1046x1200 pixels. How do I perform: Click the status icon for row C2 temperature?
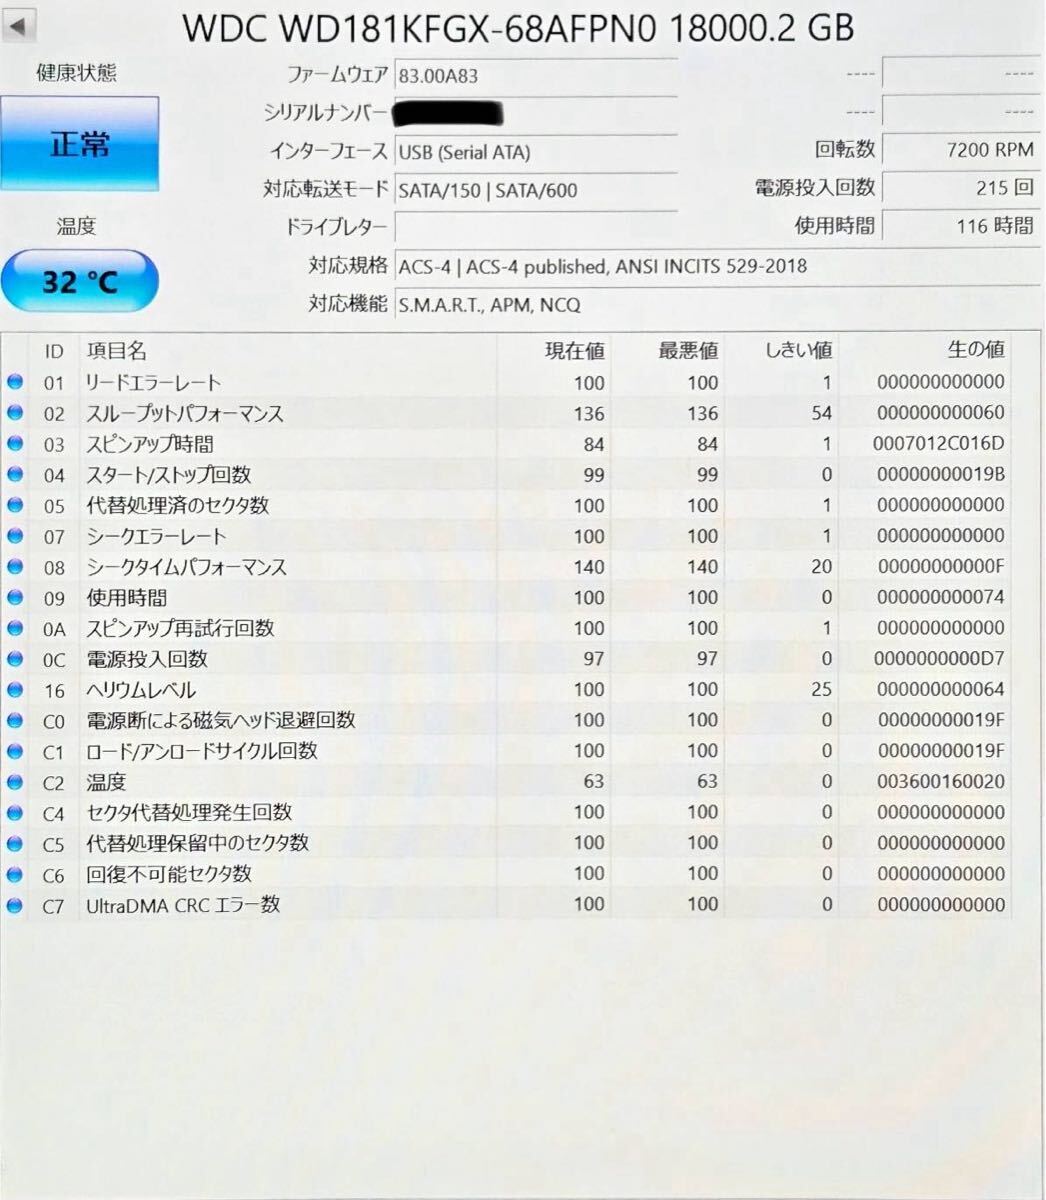point(14,782)
